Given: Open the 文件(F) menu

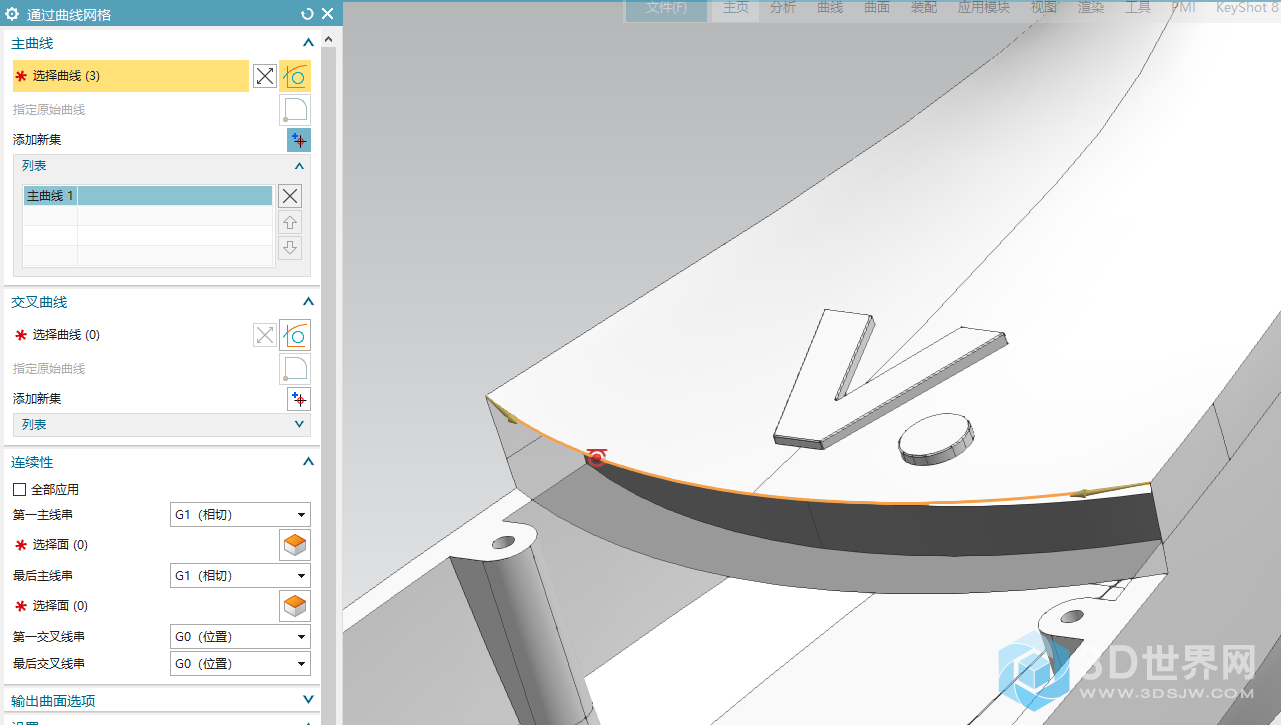Looking at the screenshot, I should coord(666,8).
